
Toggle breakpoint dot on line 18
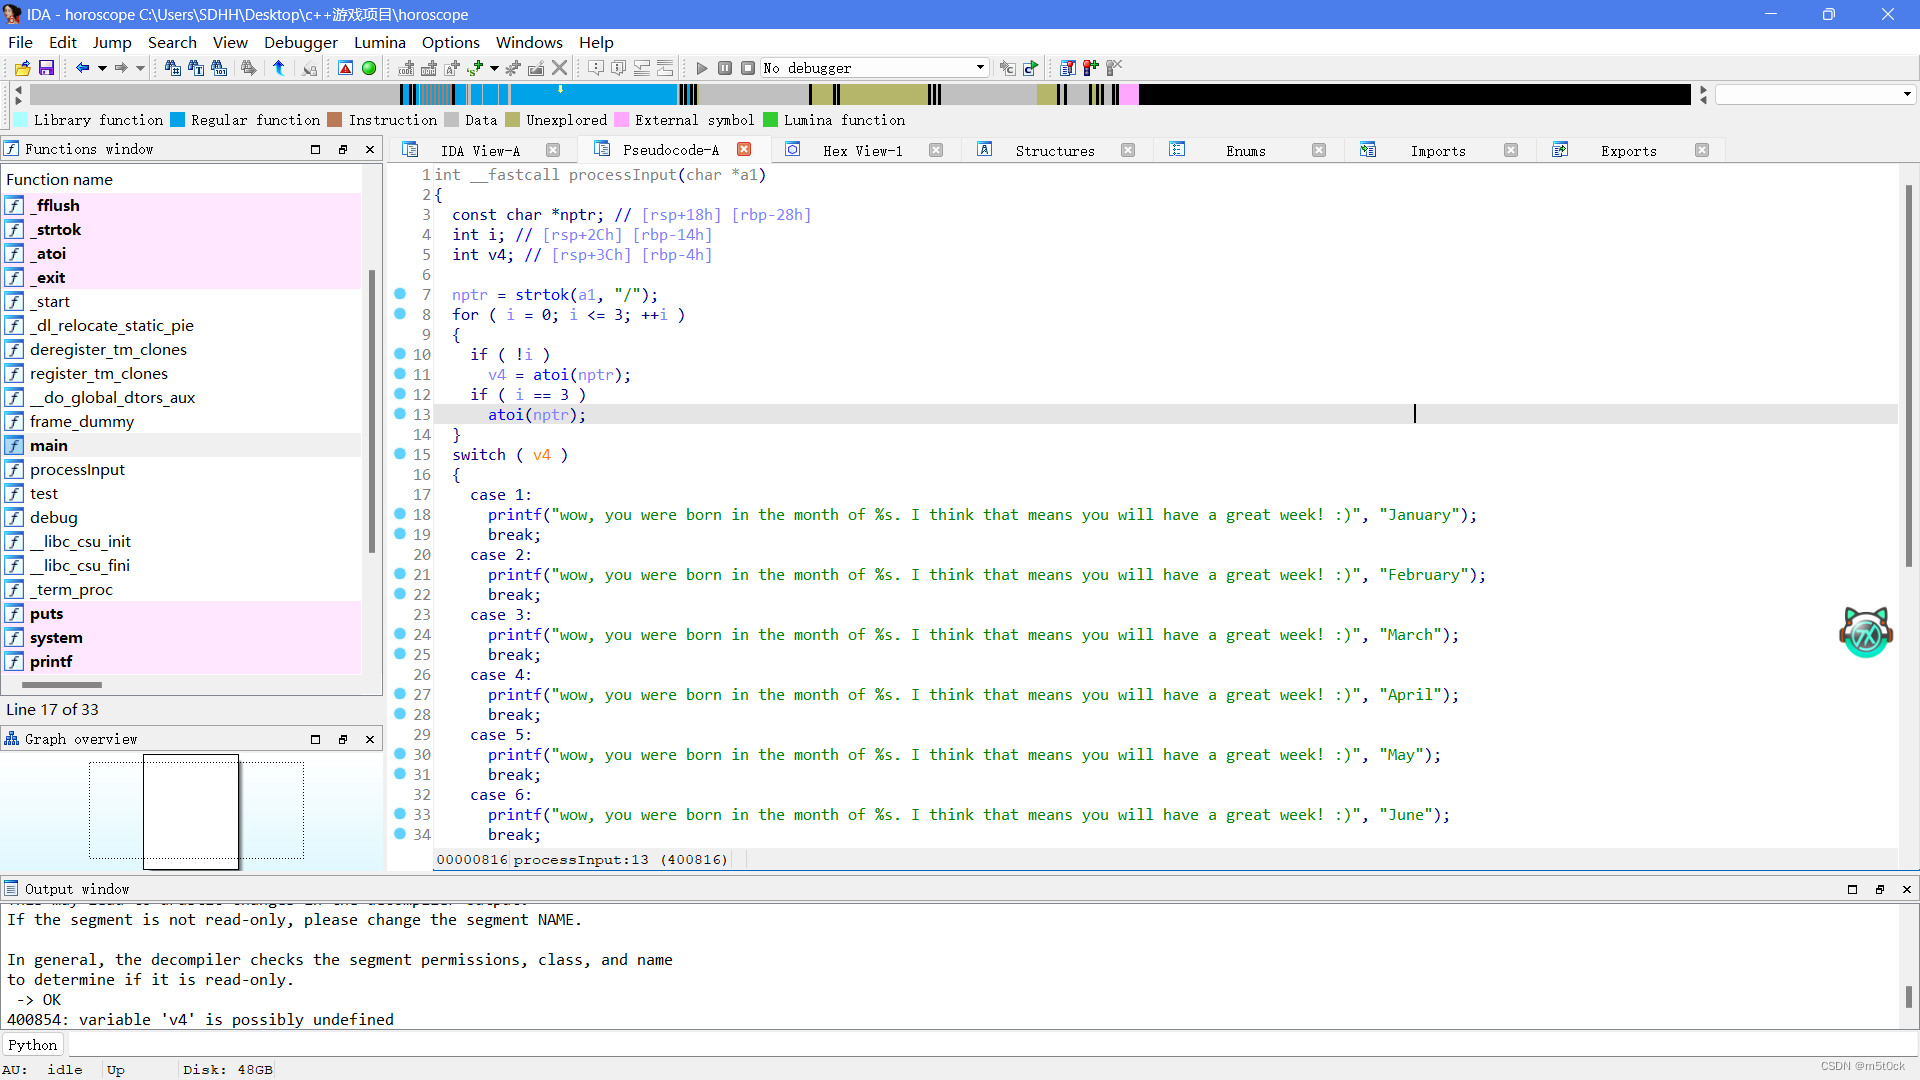point(400,514)
